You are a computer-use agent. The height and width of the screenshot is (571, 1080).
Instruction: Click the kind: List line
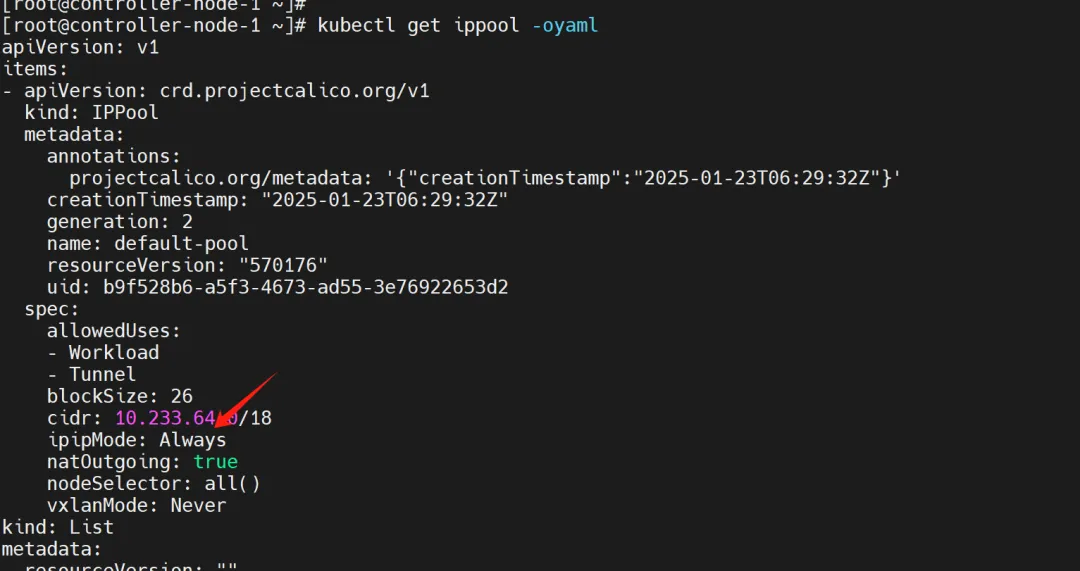click(x=58, y=527)
